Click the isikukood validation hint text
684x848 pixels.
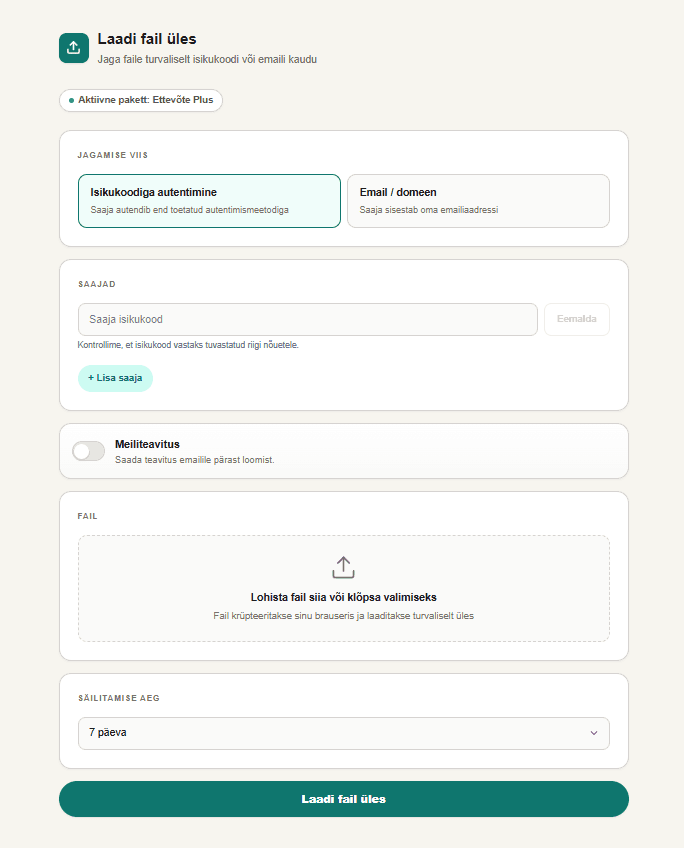pyautogui.click(x=188, y=345)
